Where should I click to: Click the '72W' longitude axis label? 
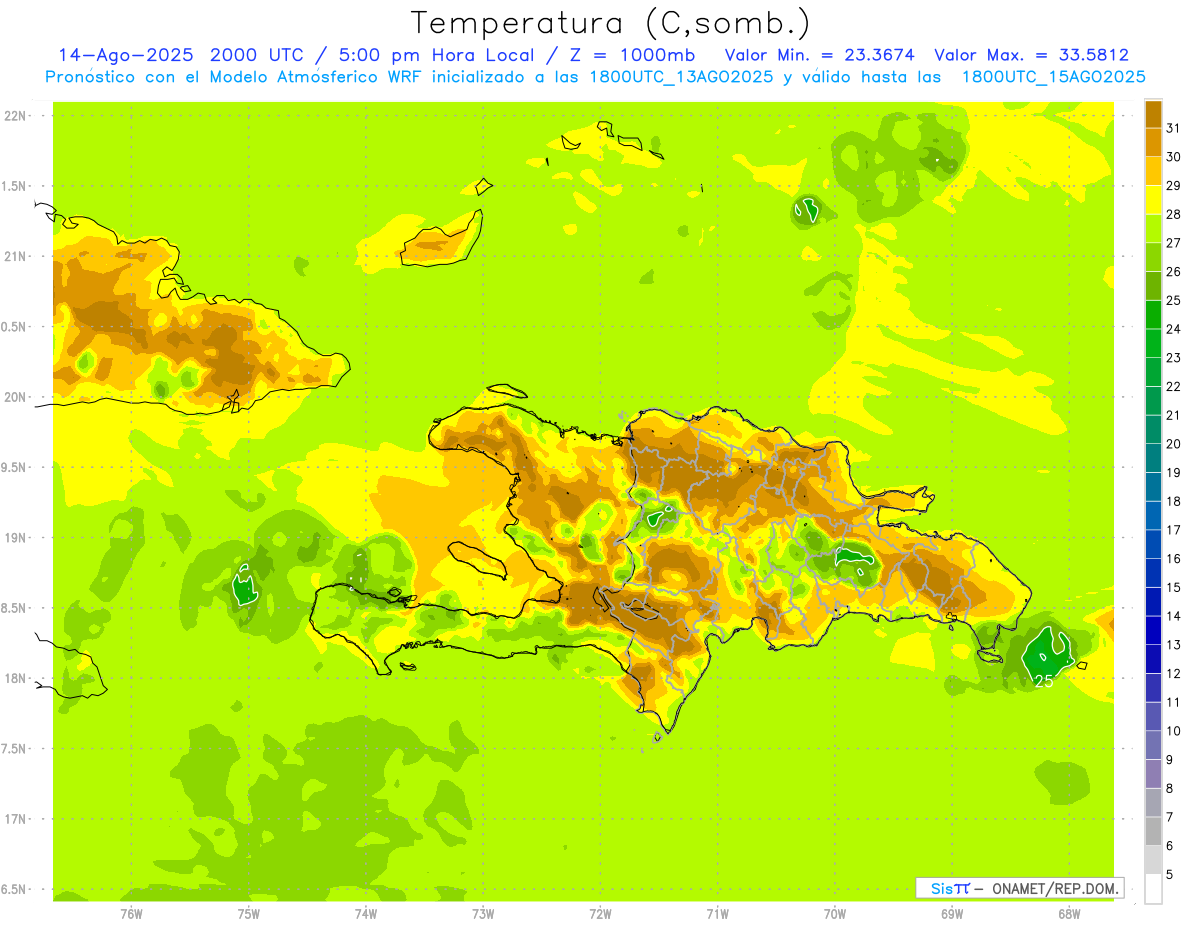(600, 913)
